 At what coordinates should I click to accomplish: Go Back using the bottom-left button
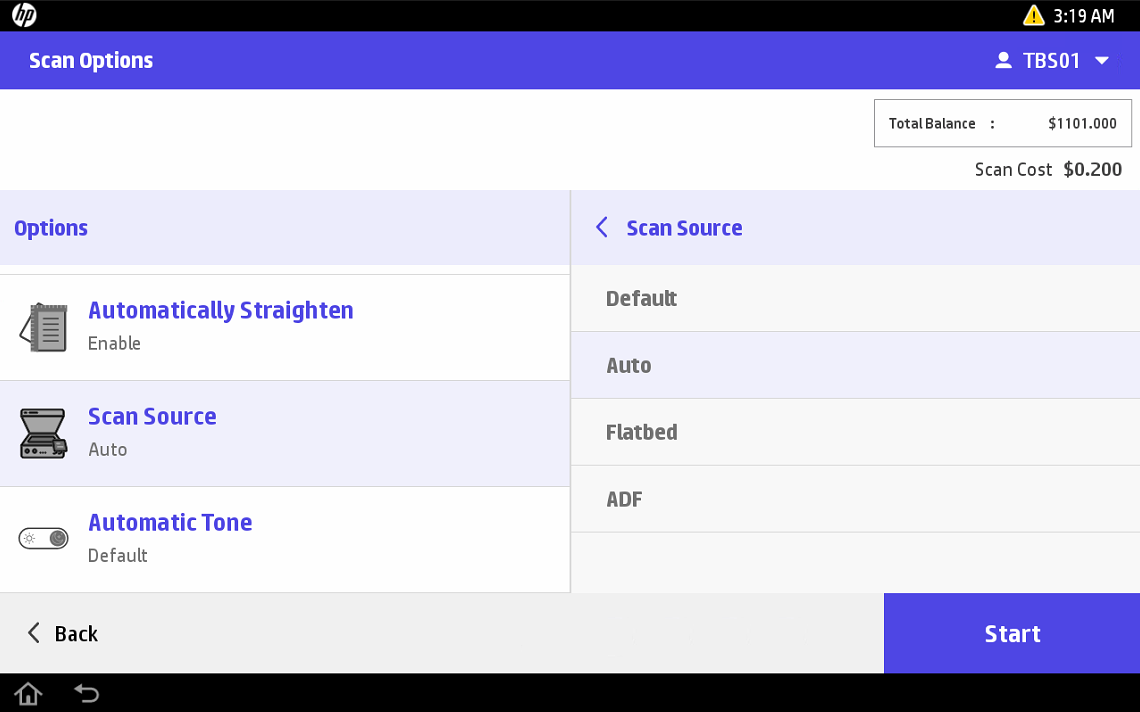pyautogui.click(x=62, y=633)
